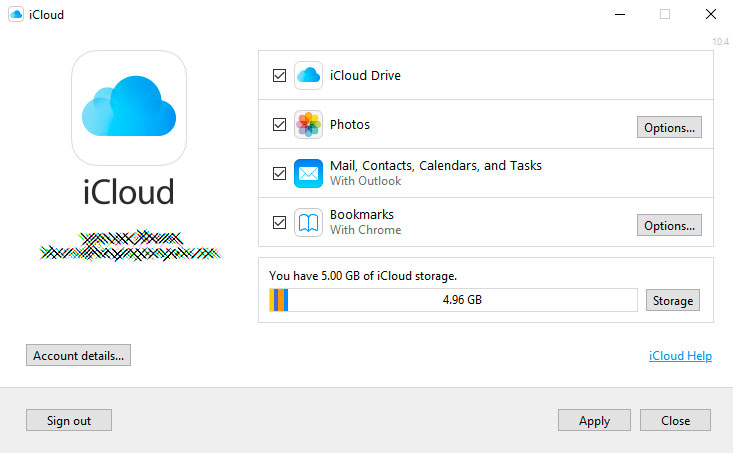Image resolution: width=733 pixels, height=453 pixels.
Task: Click Mail, Contacts, Calendars, and Tasks text
Action: coord(436,165)
